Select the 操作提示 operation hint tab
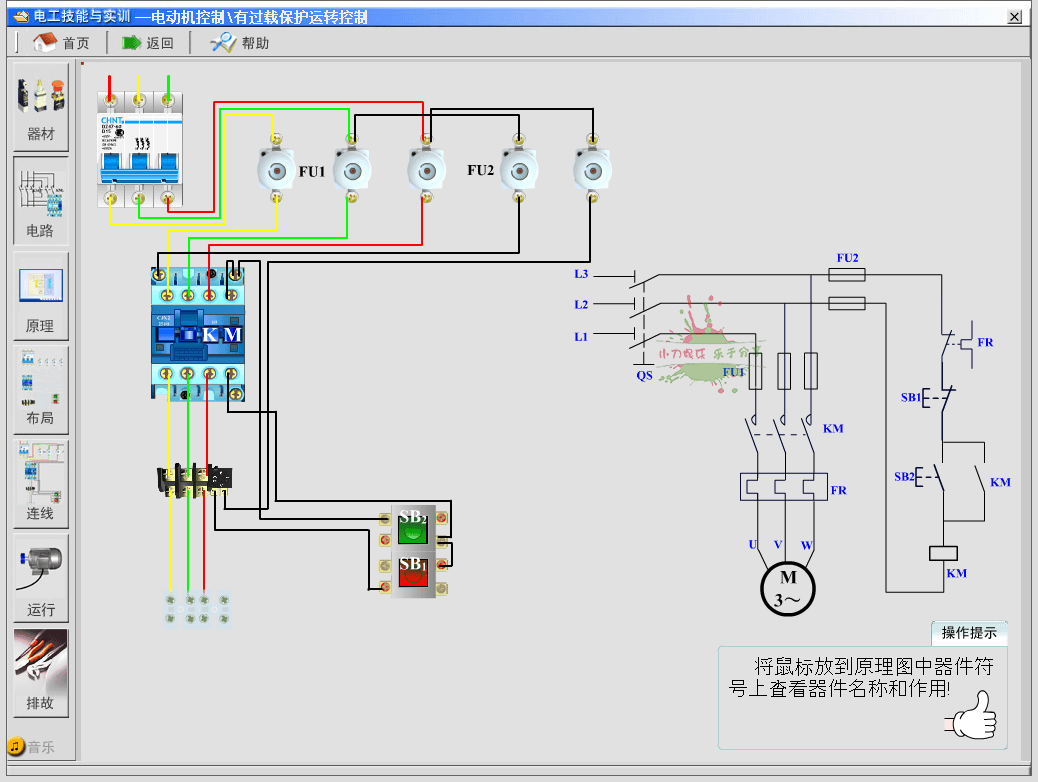The height and width of the screenshot is (782, 1038). pyautogui.click(x=969, y=633)
